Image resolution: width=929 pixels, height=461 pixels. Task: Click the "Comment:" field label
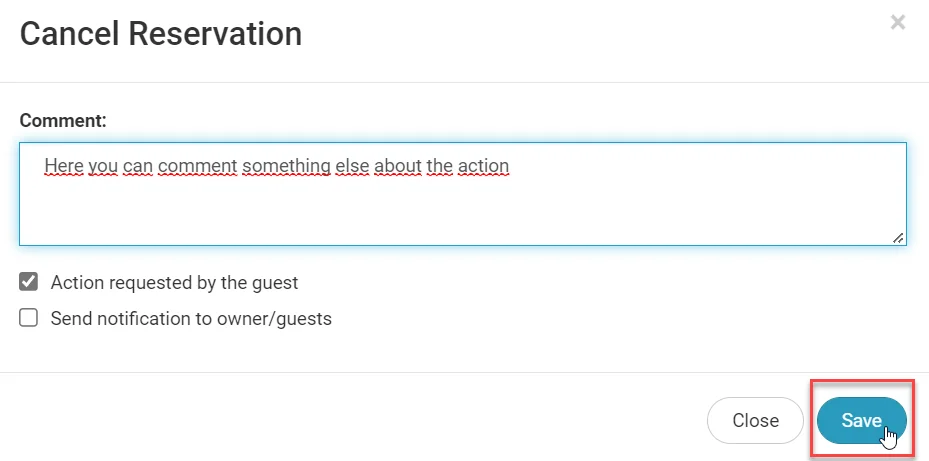63,120
